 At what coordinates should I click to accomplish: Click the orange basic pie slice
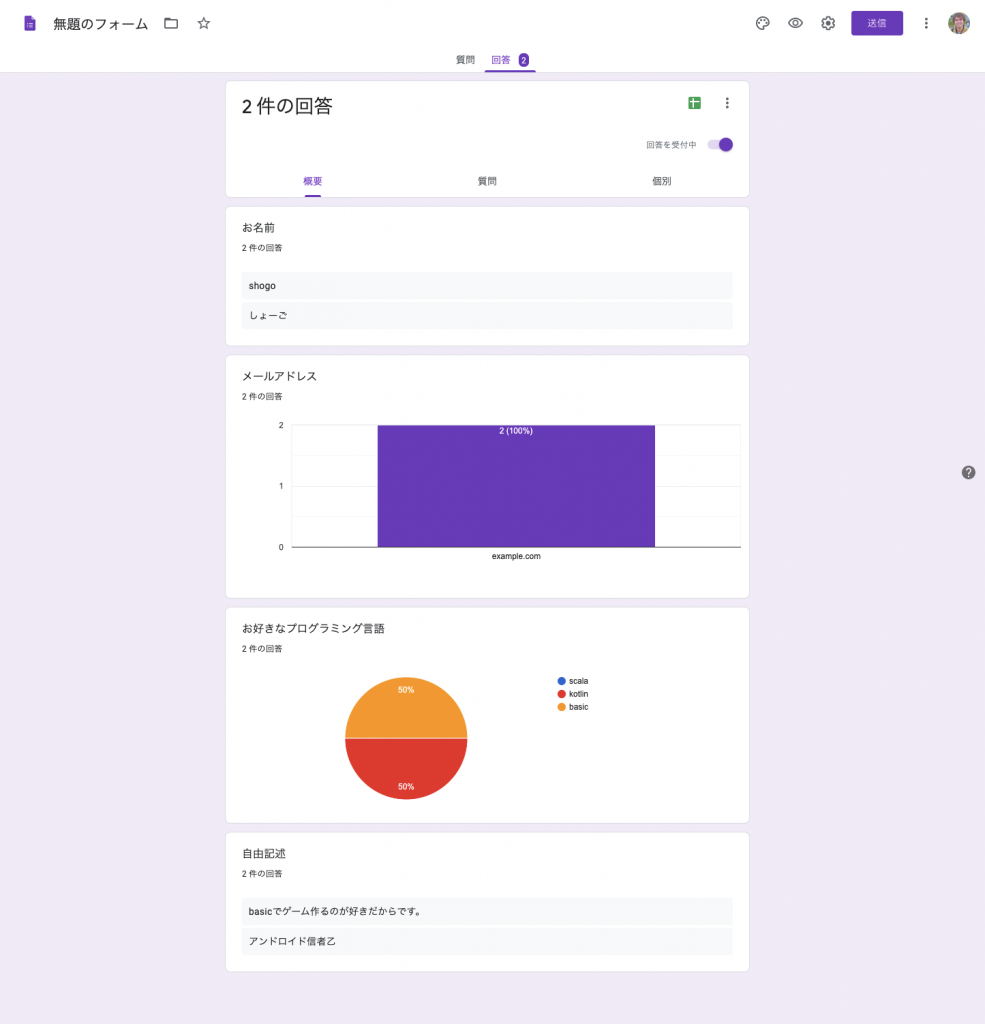point(406,710)
